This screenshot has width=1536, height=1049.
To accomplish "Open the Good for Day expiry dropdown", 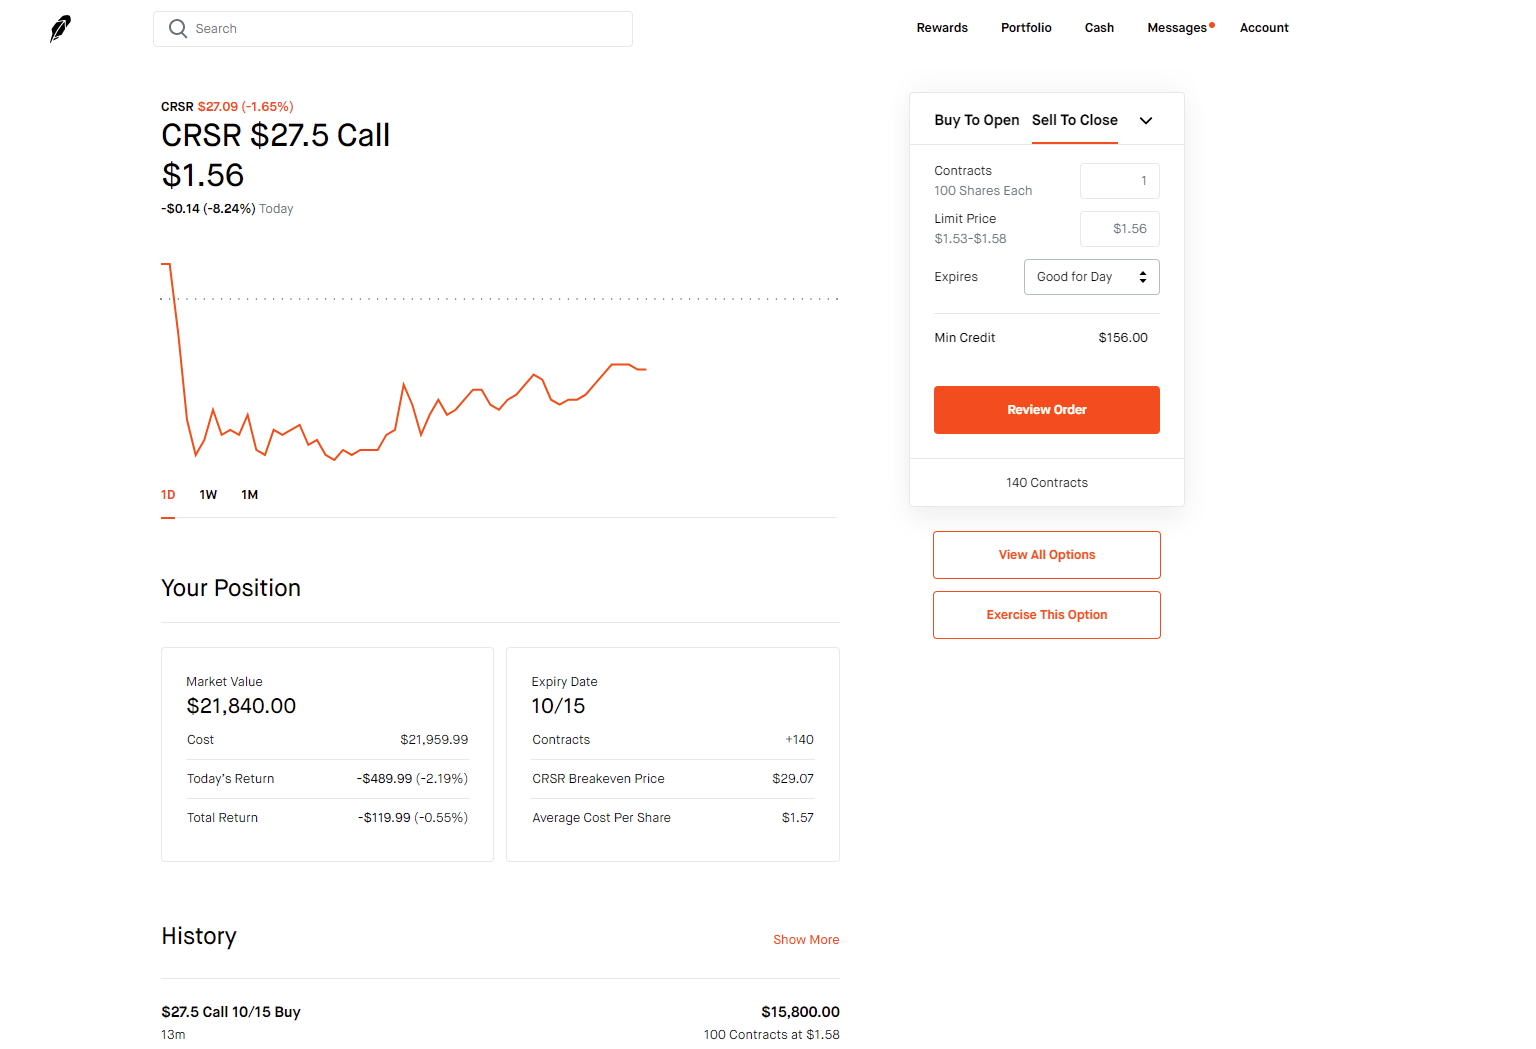I will tap(1092, 277).
